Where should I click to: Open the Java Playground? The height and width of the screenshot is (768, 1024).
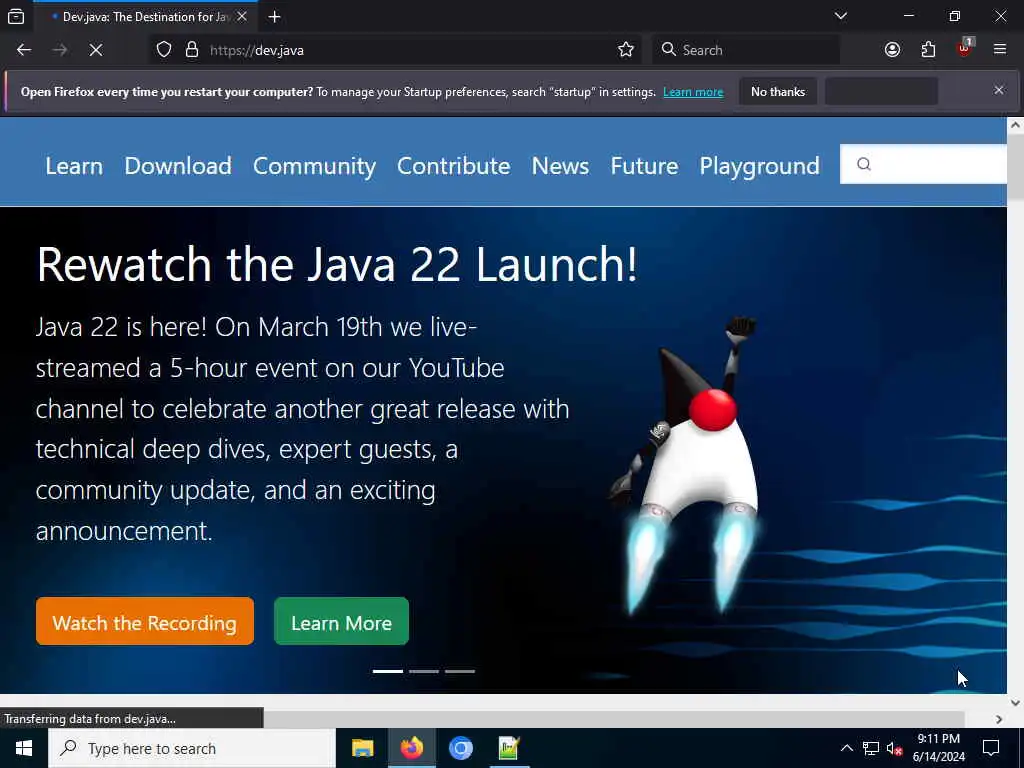pos(759,166)
